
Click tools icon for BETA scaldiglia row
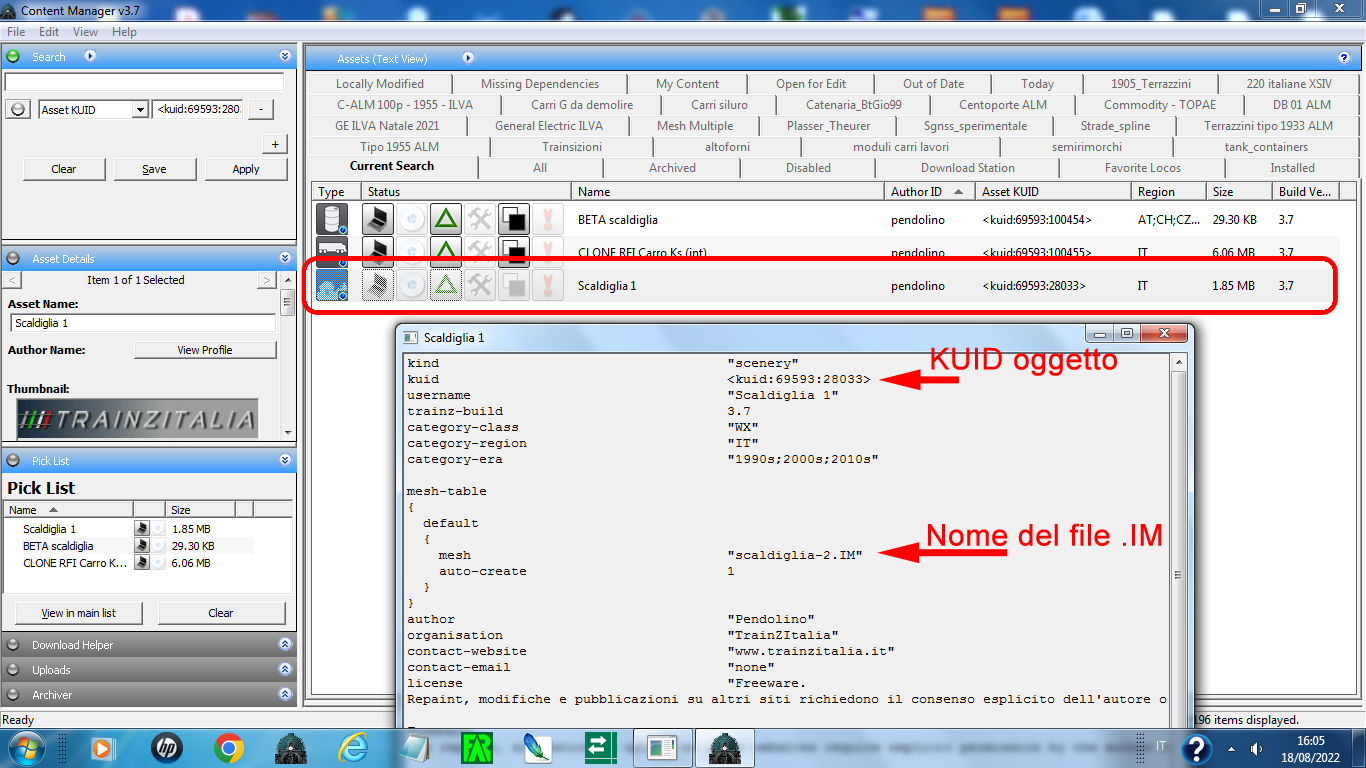(x=480, y=219)
